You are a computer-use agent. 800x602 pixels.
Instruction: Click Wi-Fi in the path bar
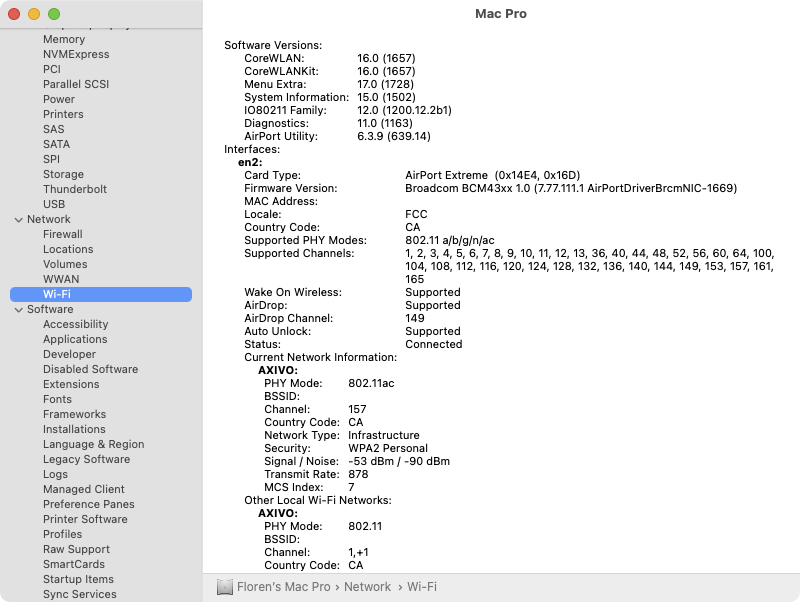[x=422, y=587]
